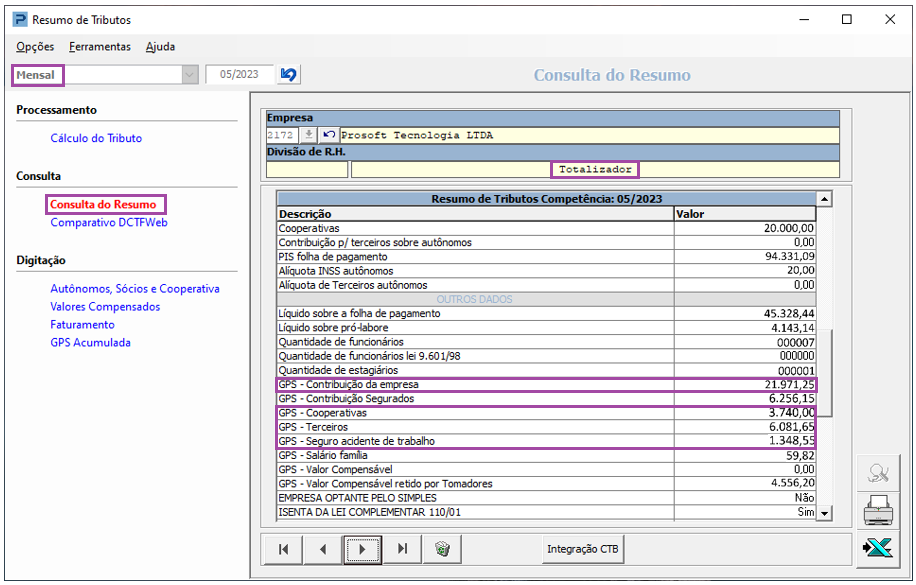916x585 pixels.
Task: Click the refresh arrow beside the 05/2023 field
Action: point(289,75)
